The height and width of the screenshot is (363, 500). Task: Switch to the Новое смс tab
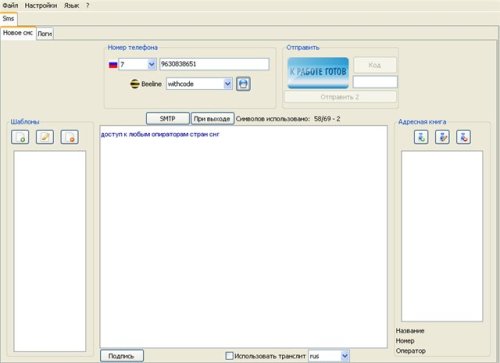(x=18, y=33)
